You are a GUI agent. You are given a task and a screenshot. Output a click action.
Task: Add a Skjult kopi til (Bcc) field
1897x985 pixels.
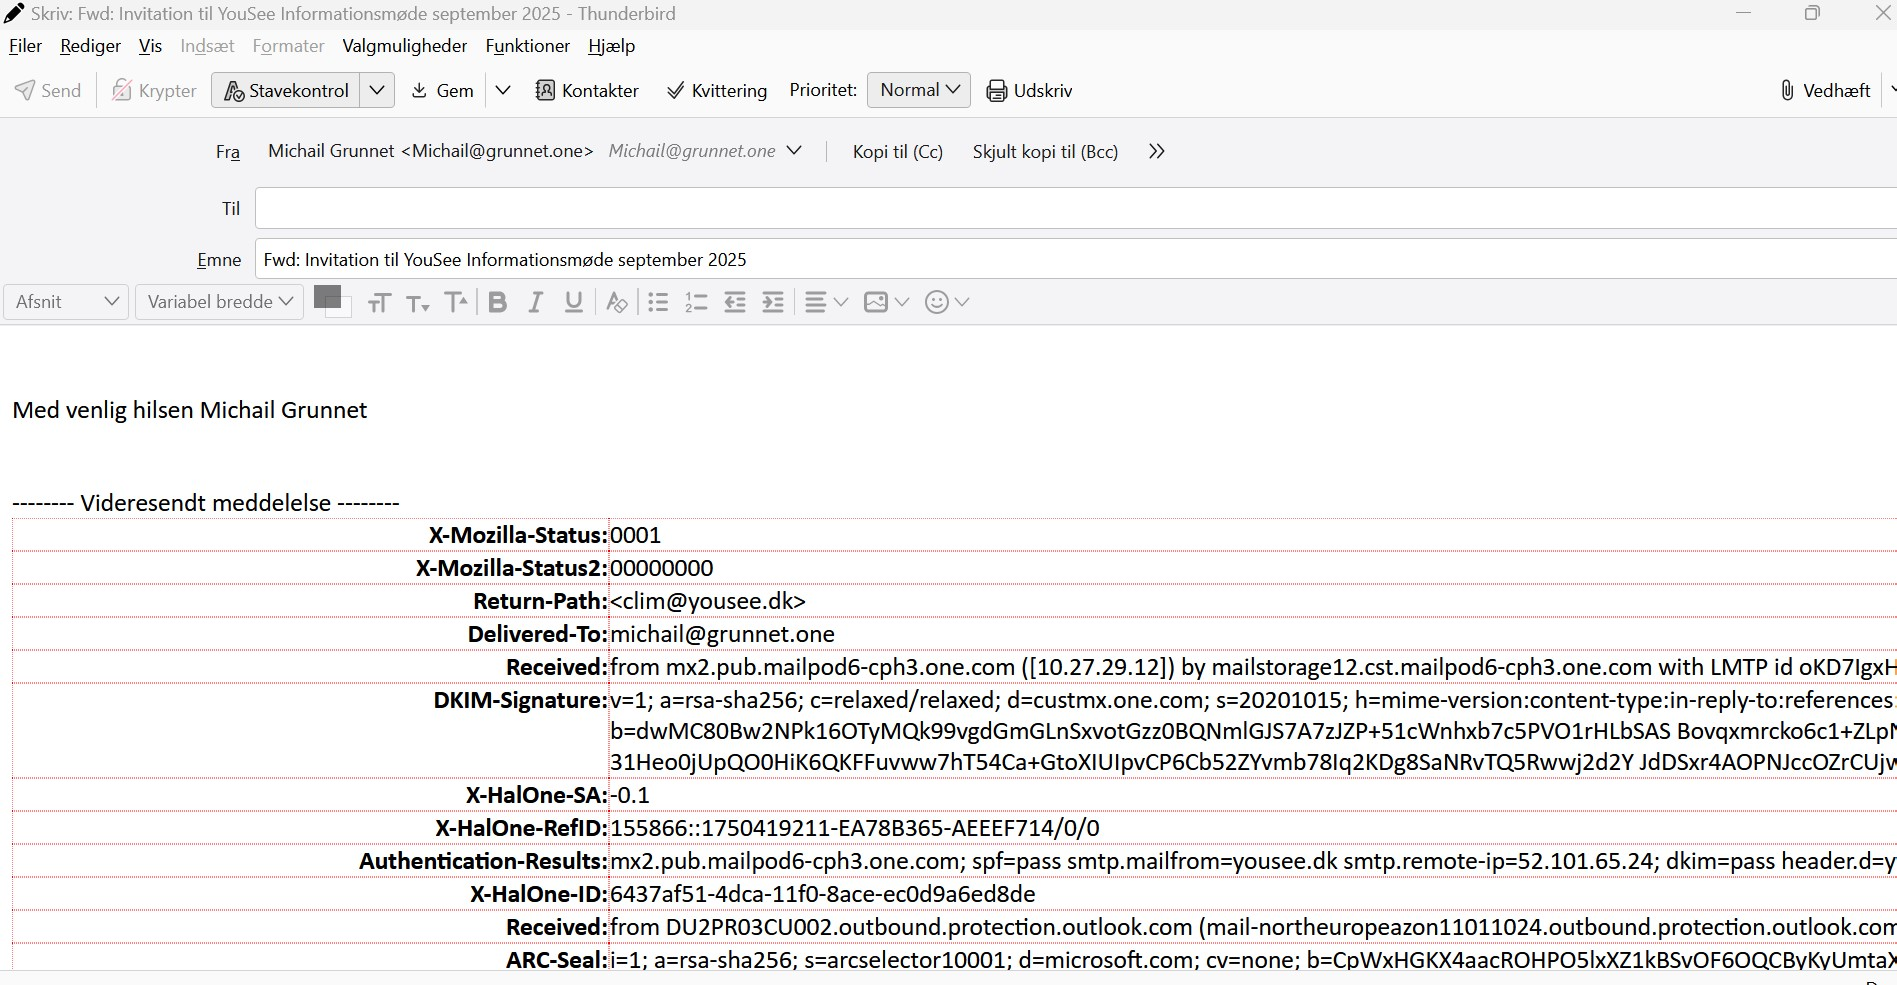(1045, 152)
